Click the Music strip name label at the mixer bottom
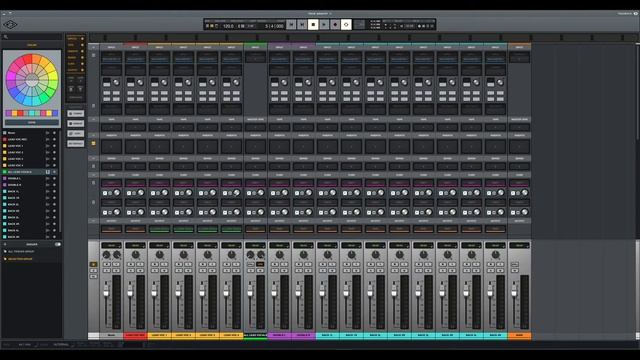The width and height of the screenshot is (640, 360). 111,335
